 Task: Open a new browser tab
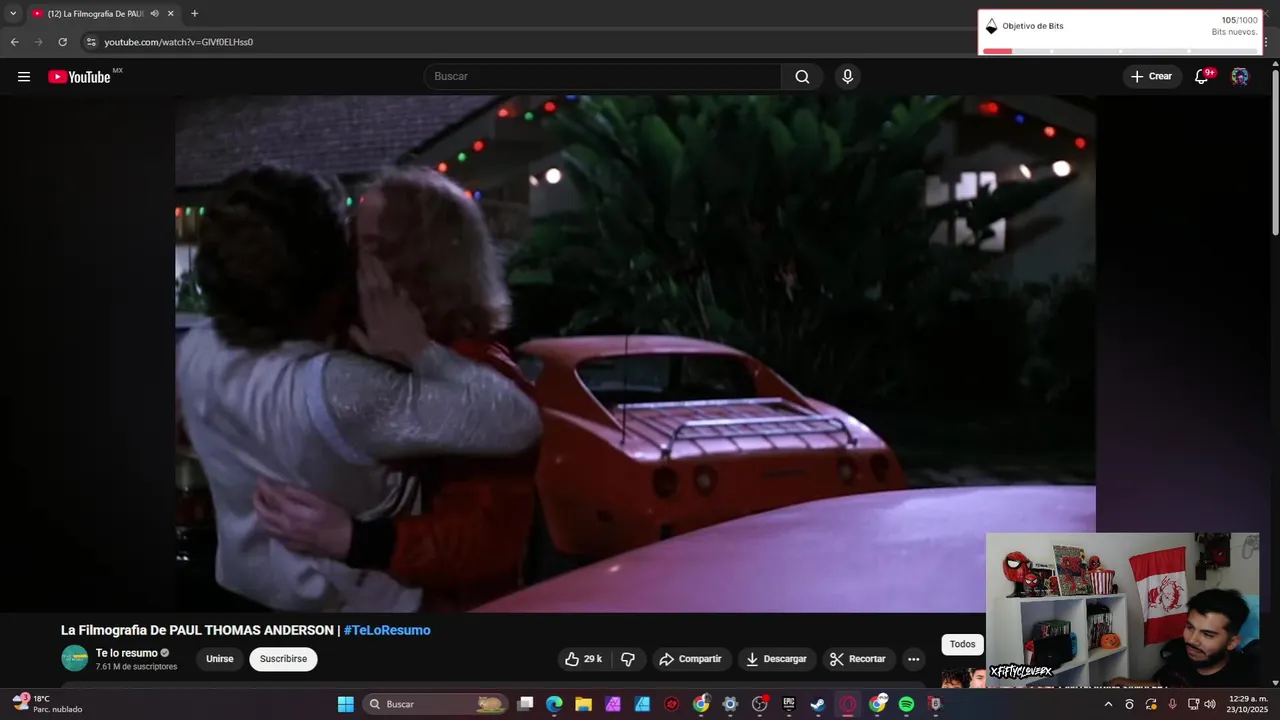(194, 14)
